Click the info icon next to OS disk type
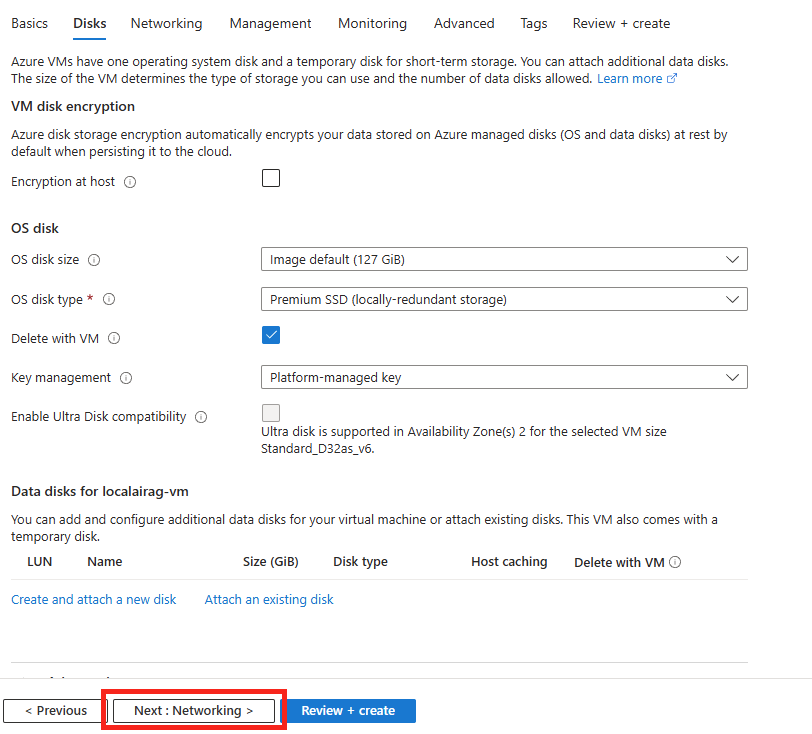Screen dimensions: 812x734 coord(109,299)
